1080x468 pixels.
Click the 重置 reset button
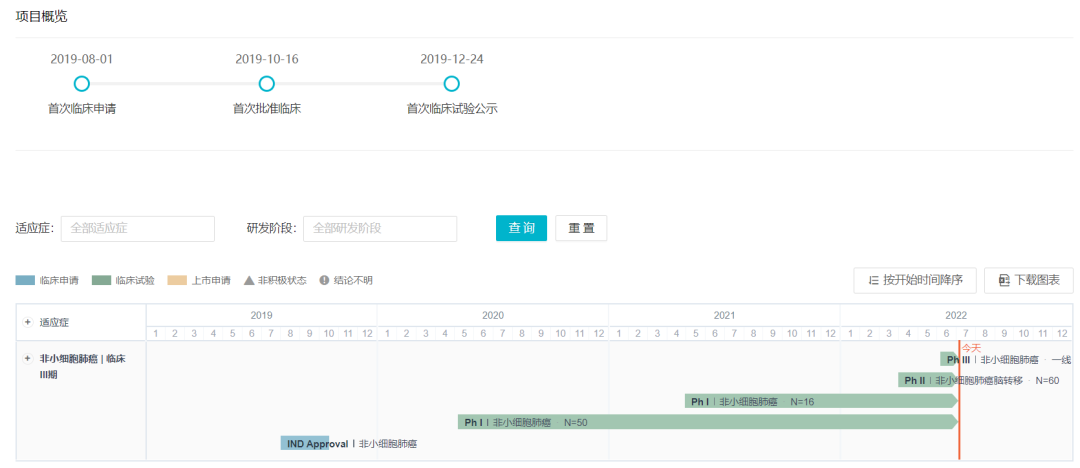[581, 228]
